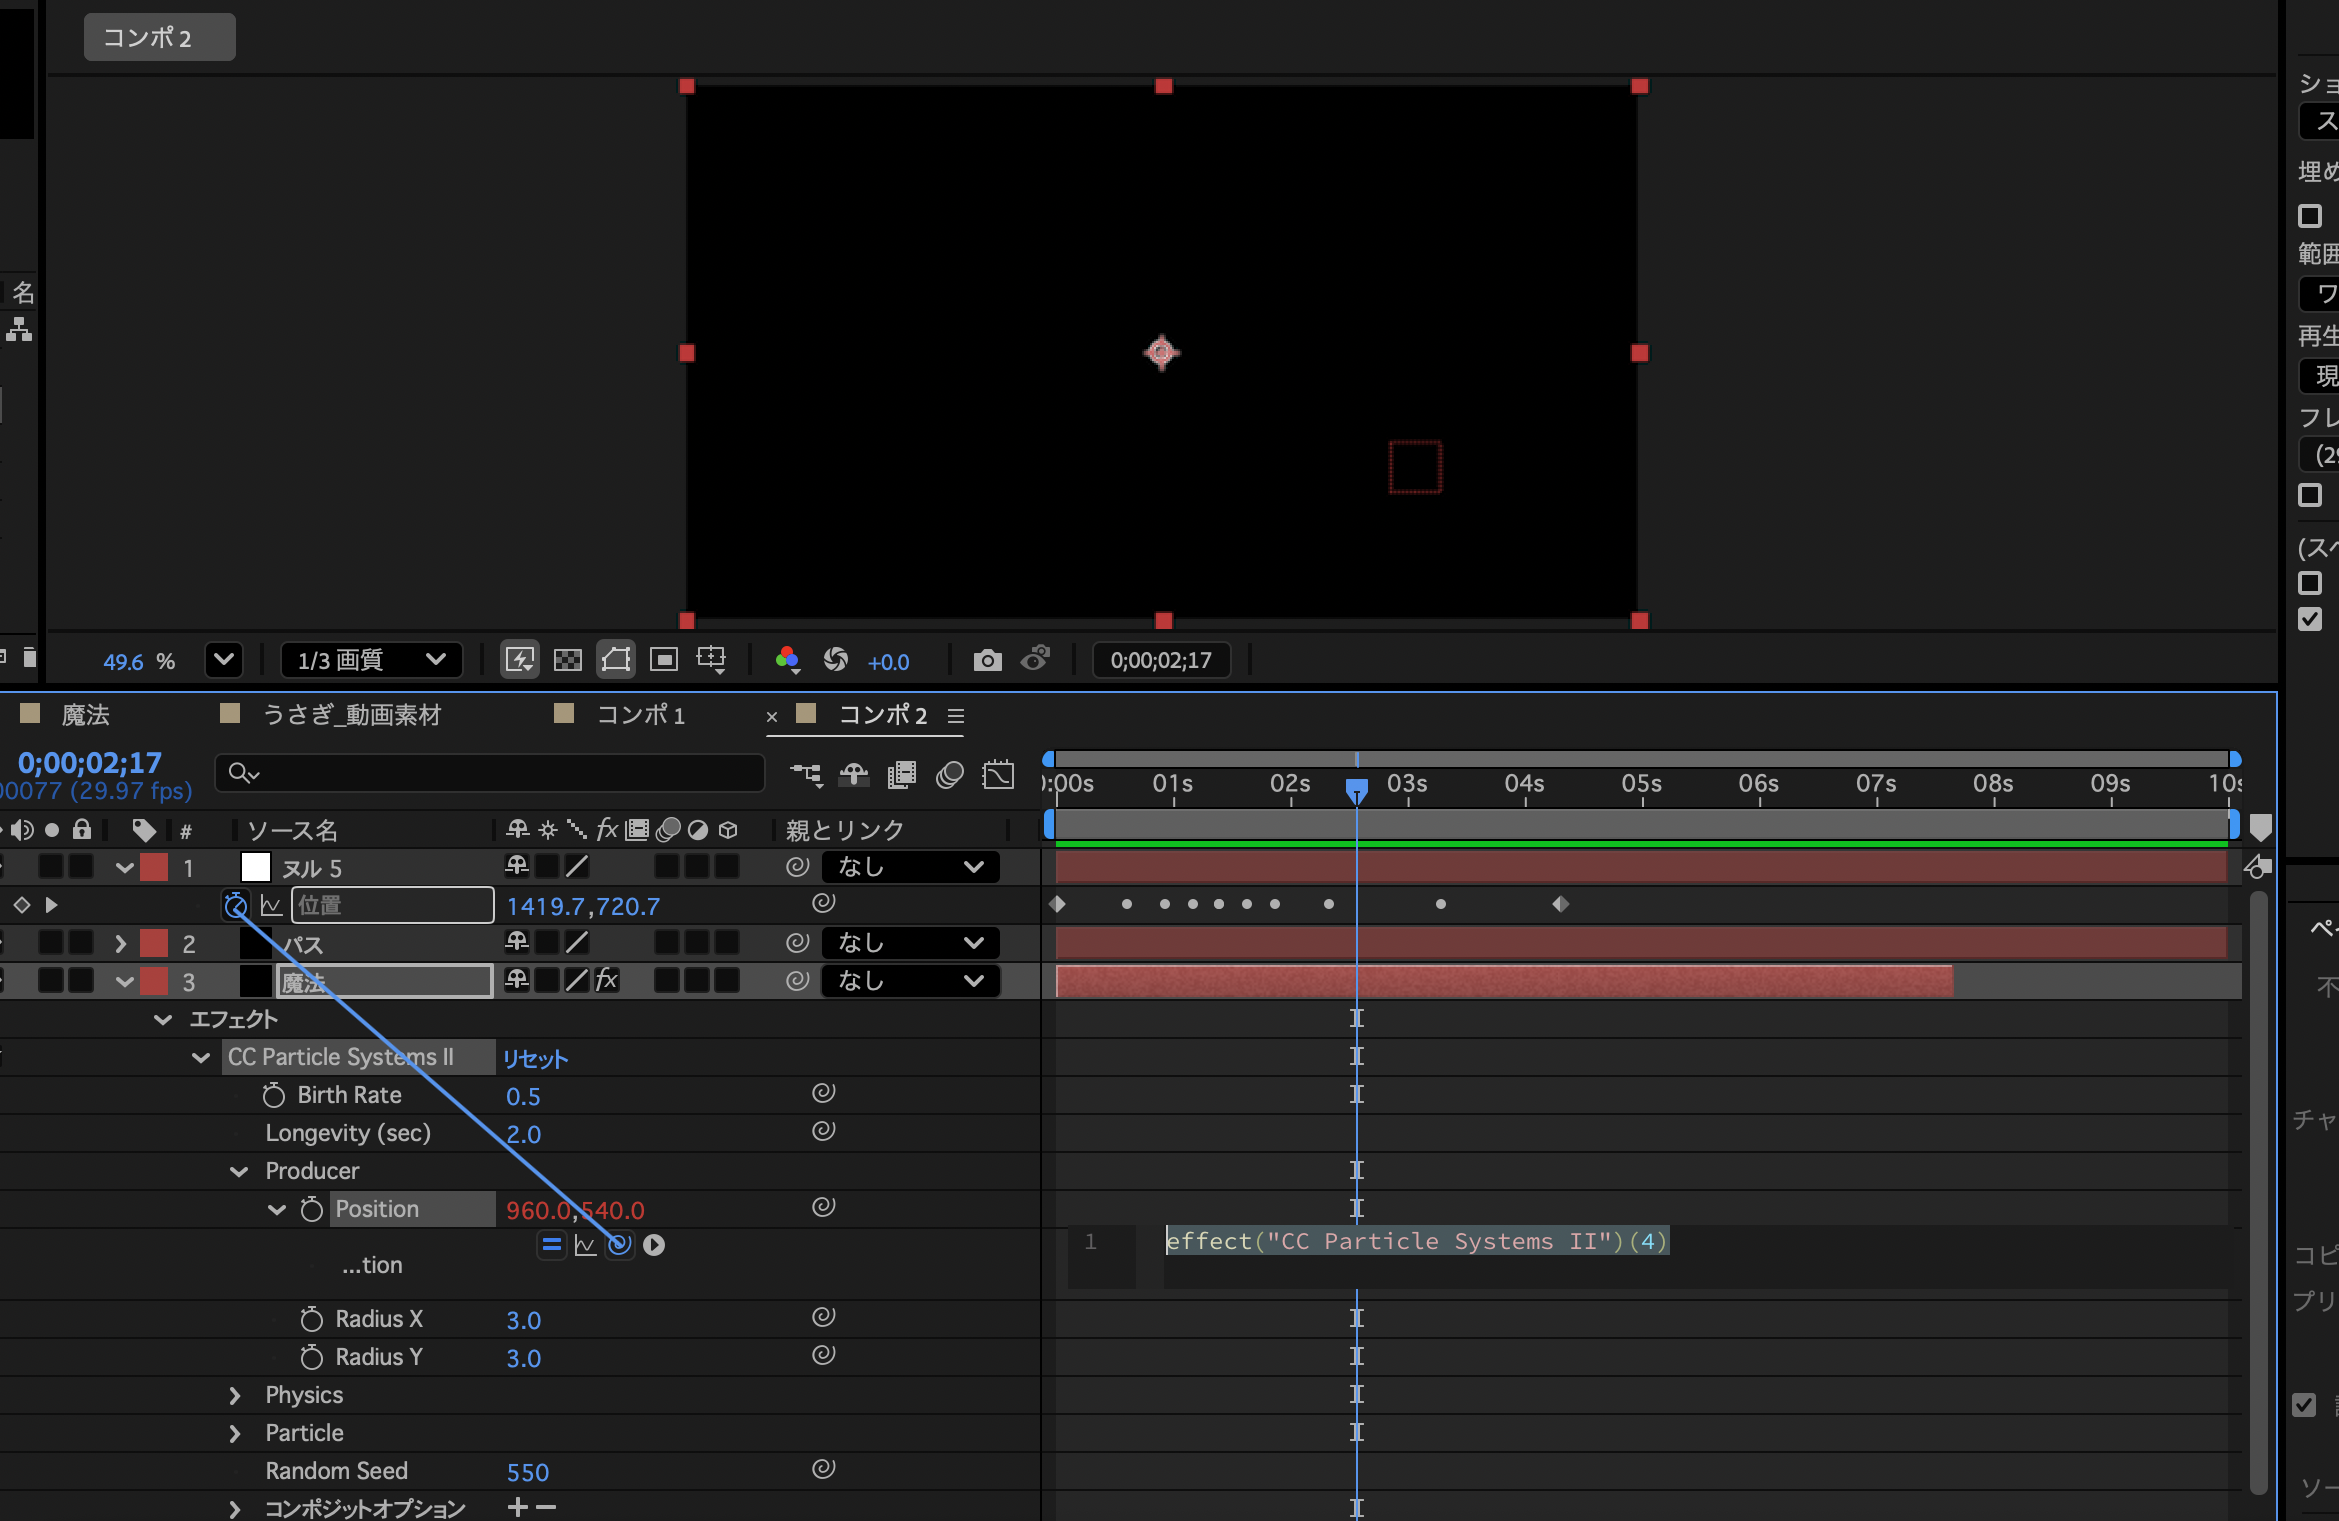Close the コンポ 2 timeline tab

point(772,717)
